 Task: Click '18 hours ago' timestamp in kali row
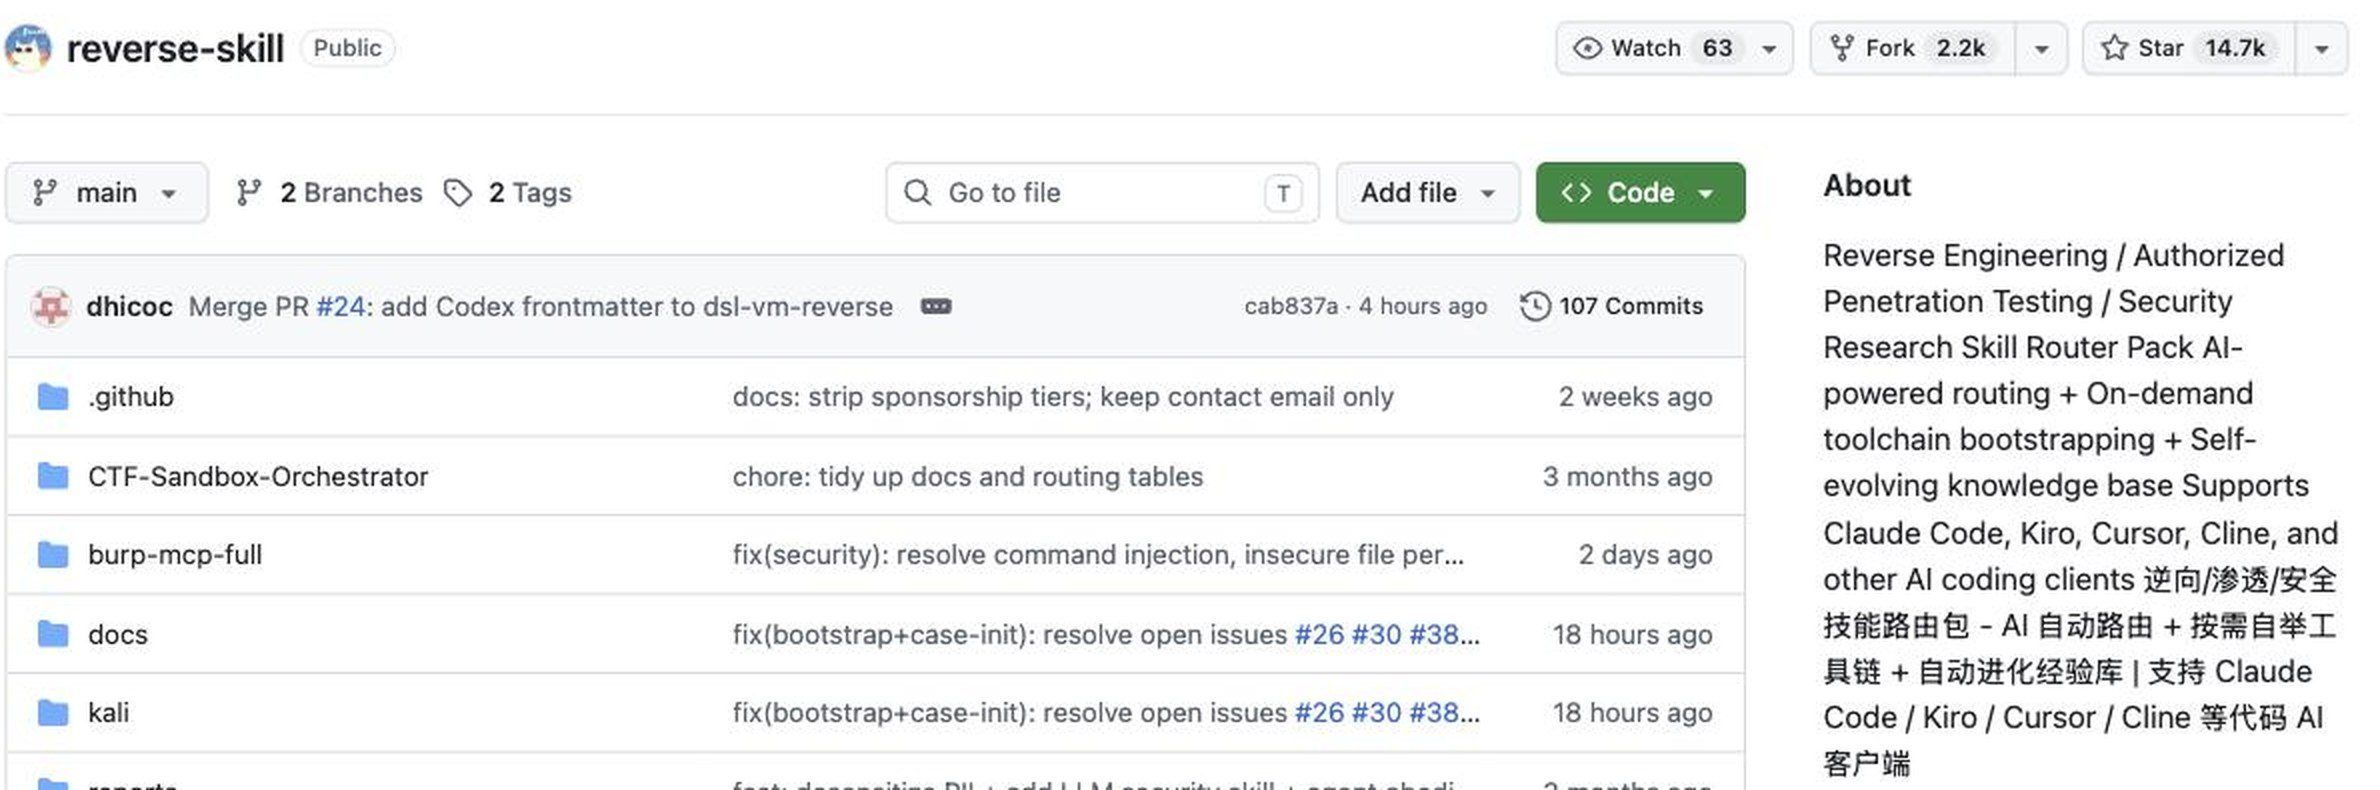coord(1632,712)
